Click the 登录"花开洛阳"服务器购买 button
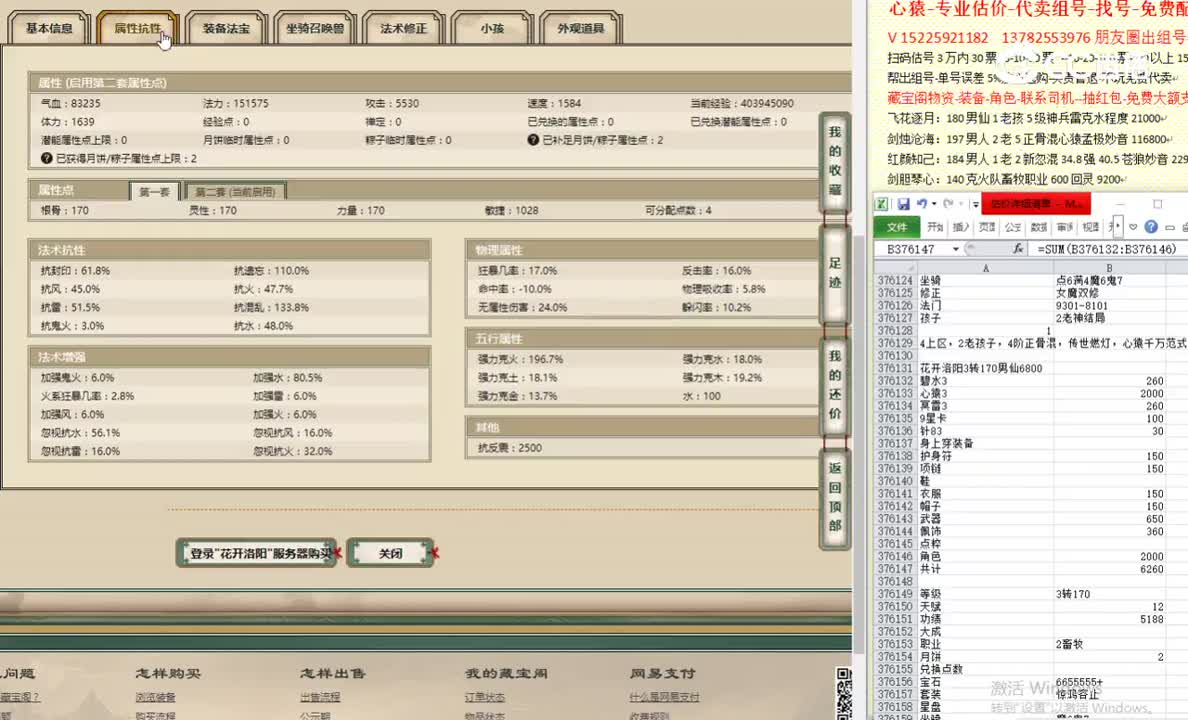This screenshot has width=1188, height=720. point(256,552)
